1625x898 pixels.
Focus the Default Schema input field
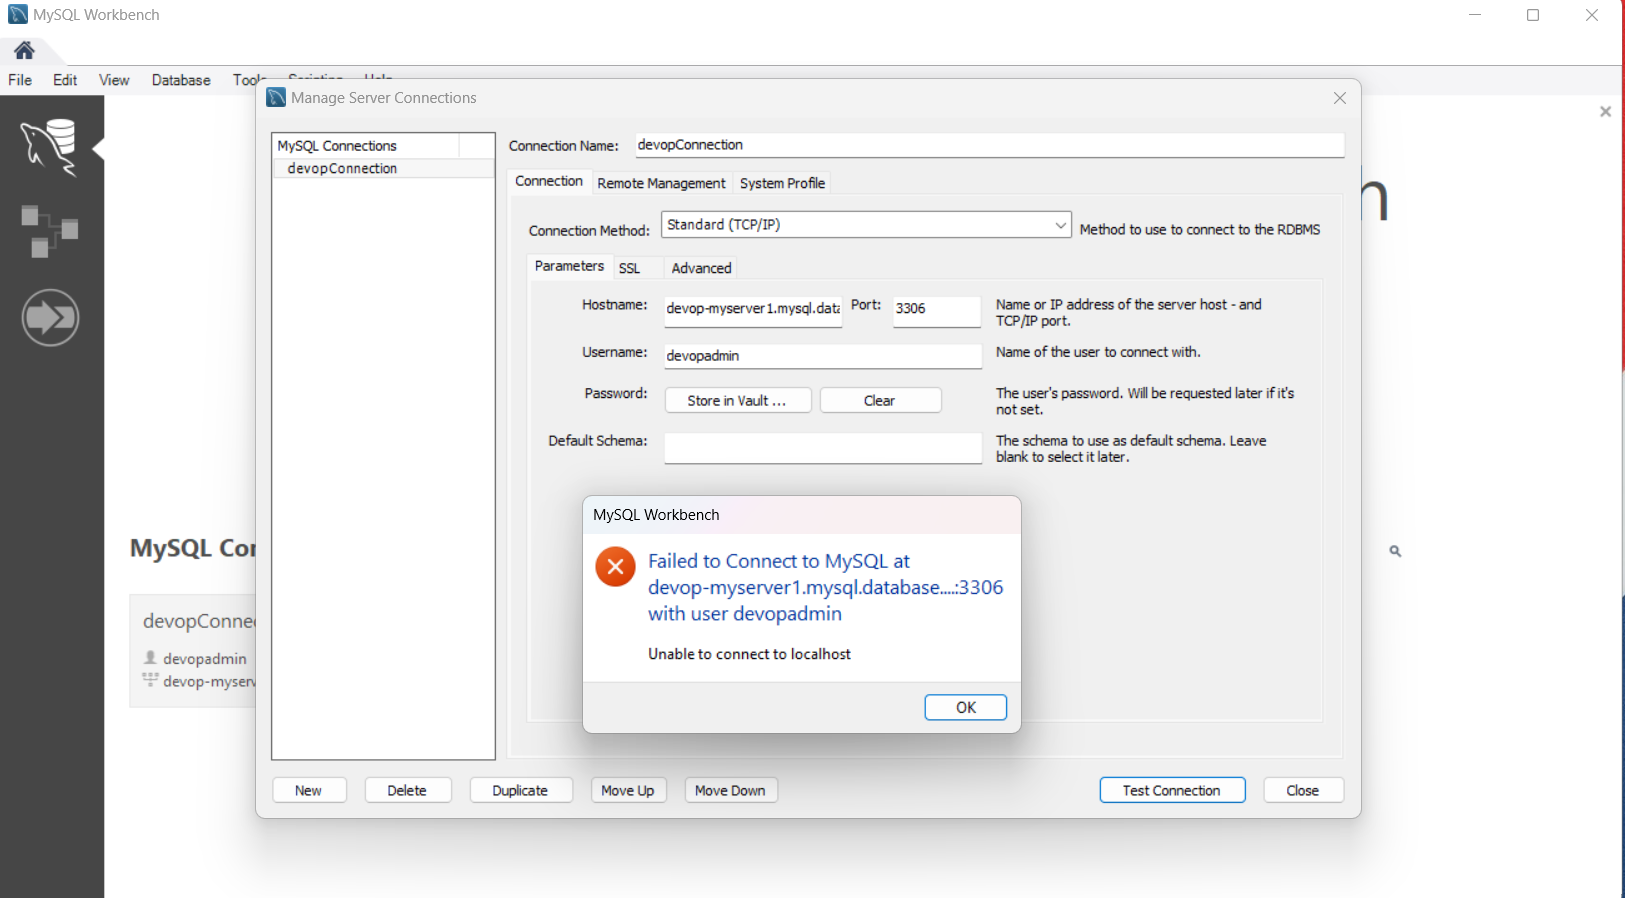[x=823, y=446]
